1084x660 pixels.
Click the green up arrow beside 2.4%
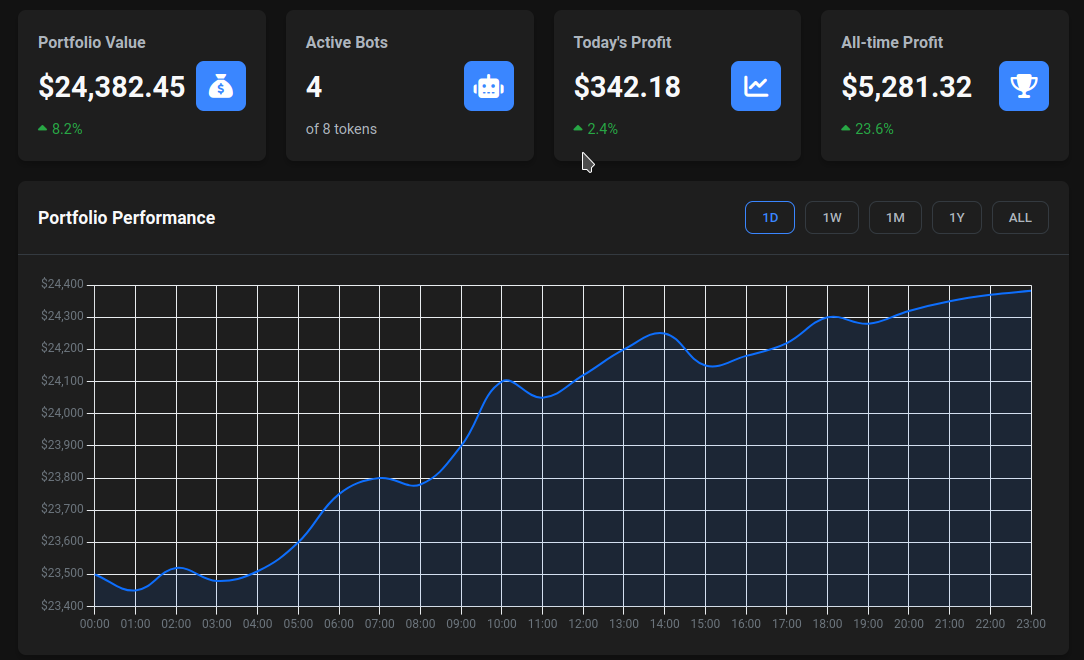[x=578, y=129]
